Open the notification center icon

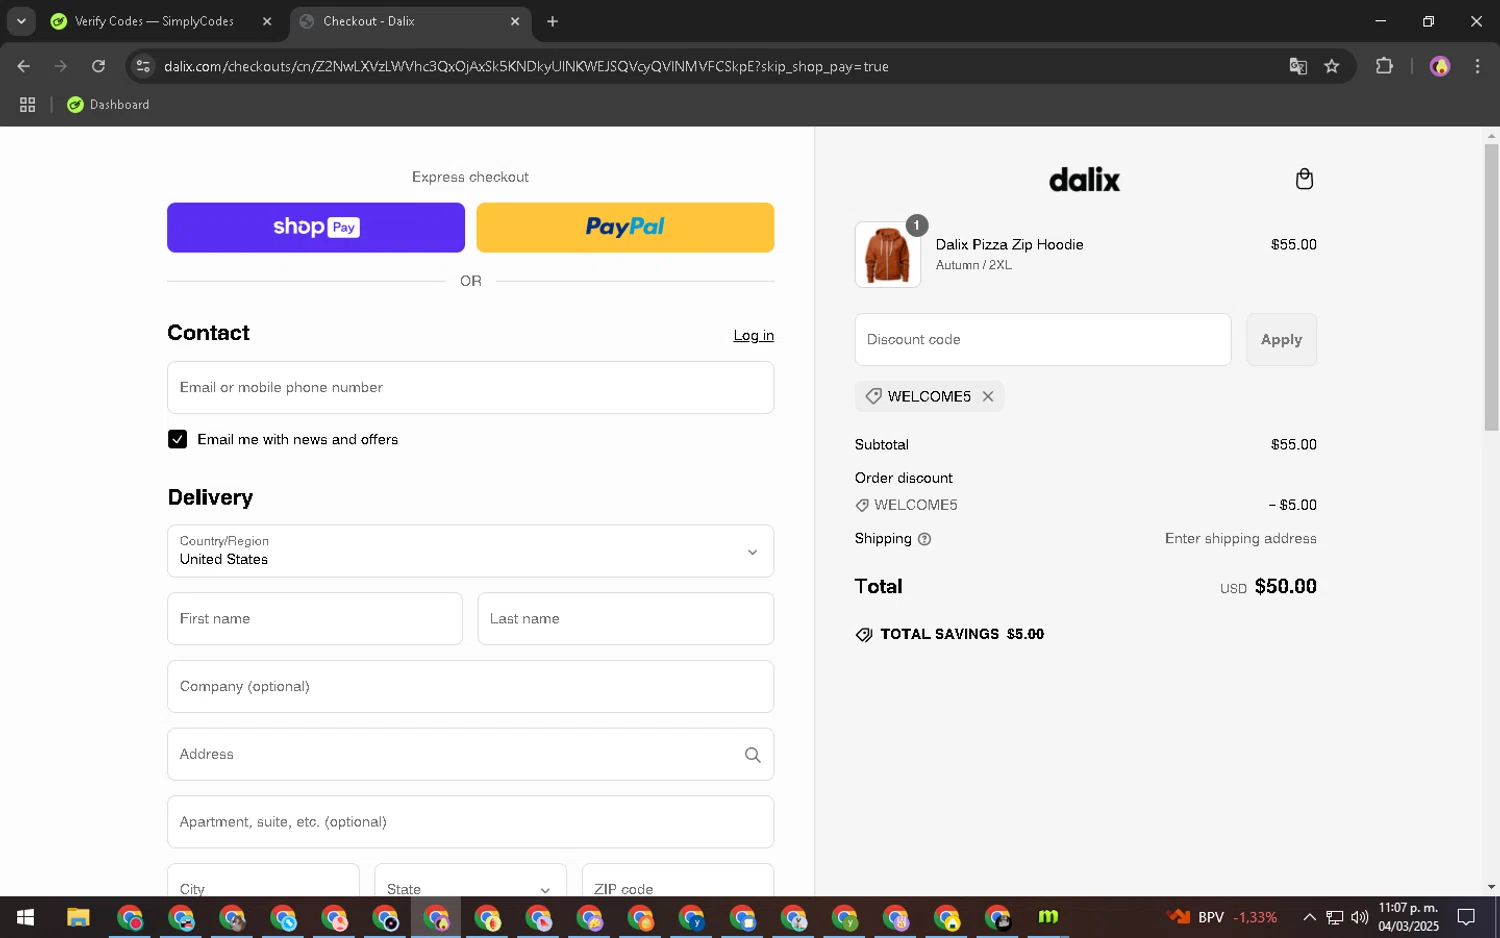(x=1466, y=917)
